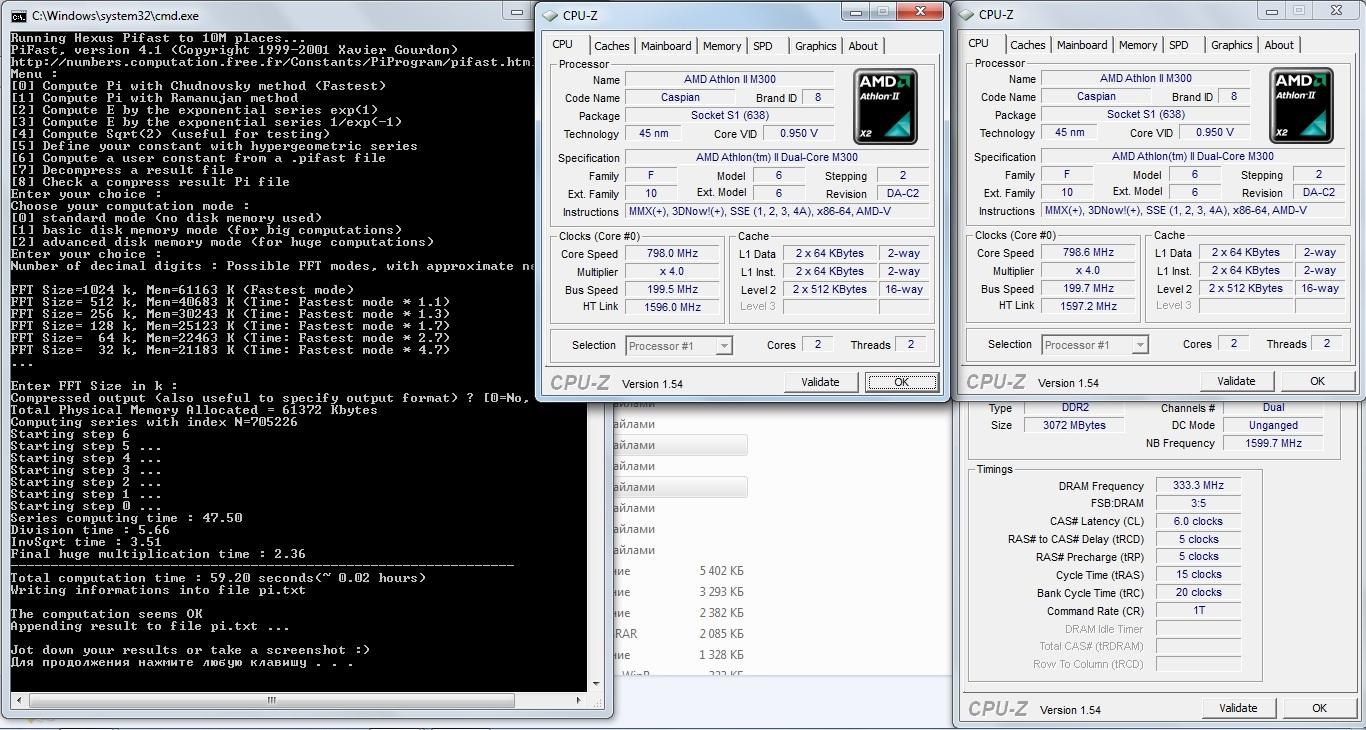Click CPU-Z icon in middle window title
The height and width of the screenshot is (730, 1366).
click(x=550, y=15)
